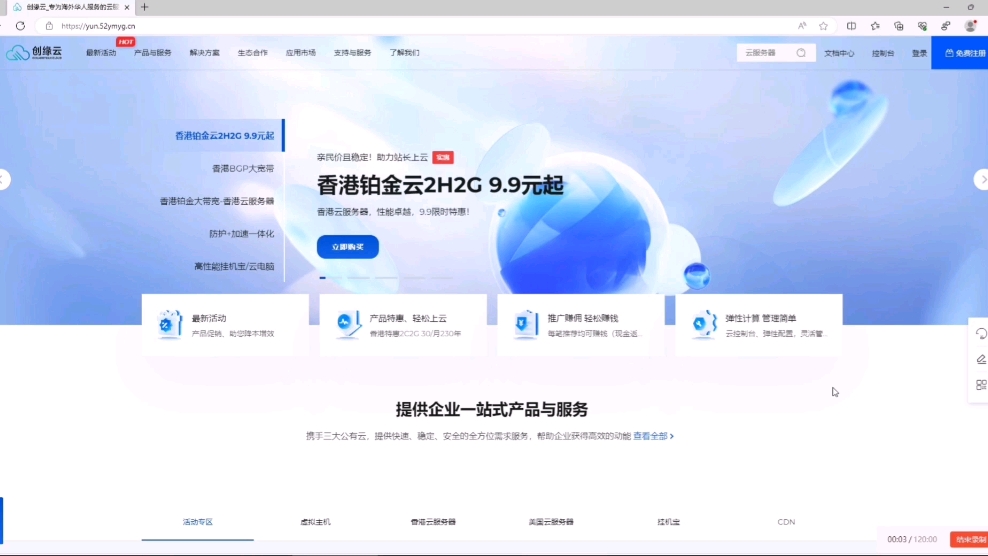Click the 产品特惠、轻松上云 card icon

[347, 324]
